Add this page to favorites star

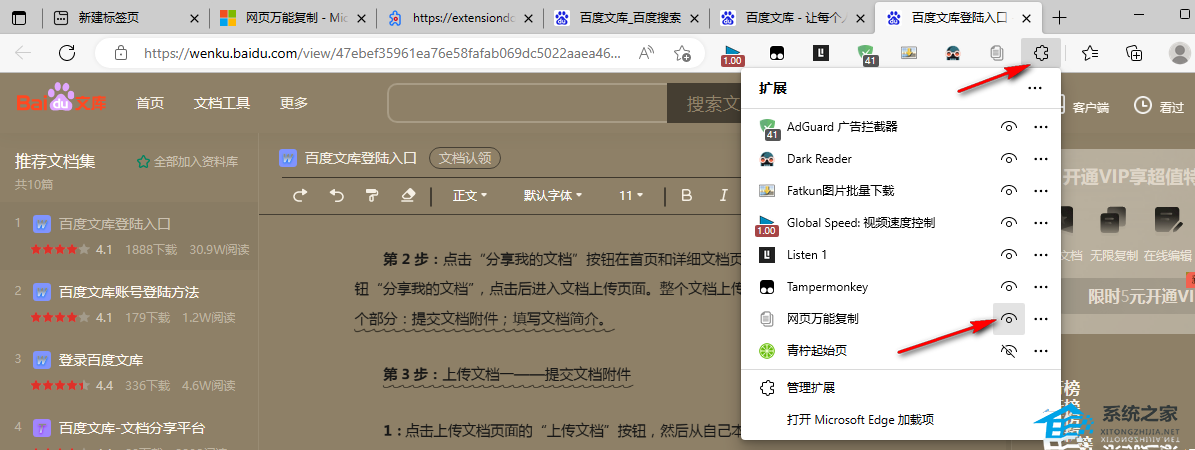(682, 53)
